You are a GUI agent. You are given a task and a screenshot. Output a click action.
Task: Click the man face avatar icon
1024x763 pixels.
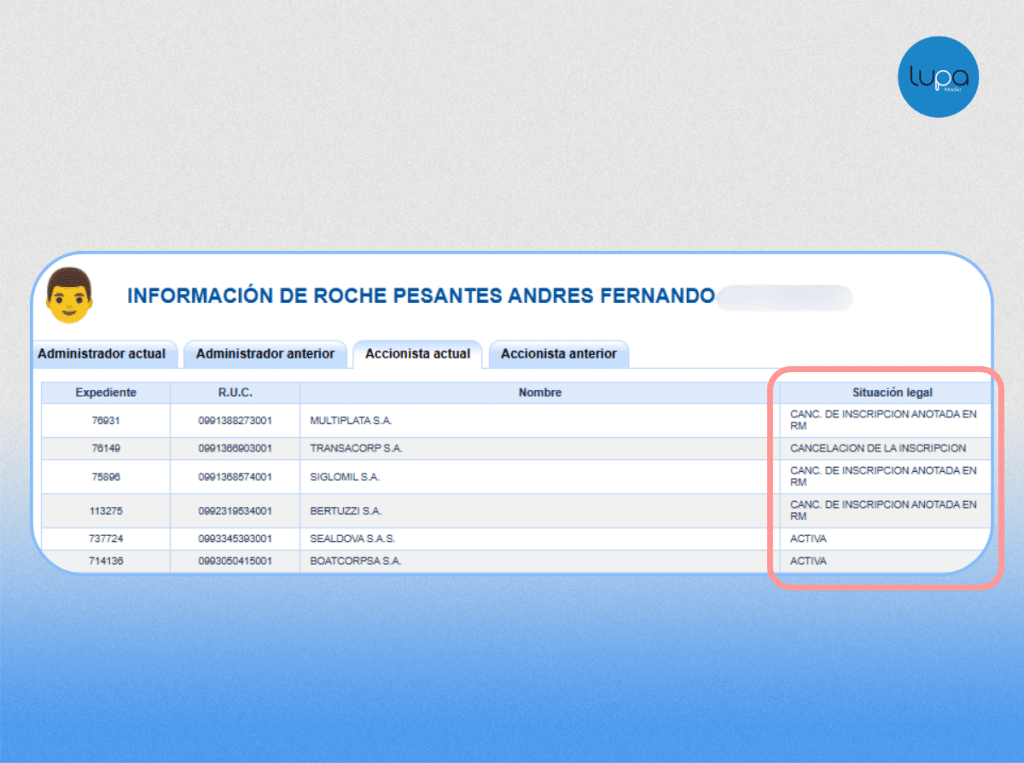(69, 295)
